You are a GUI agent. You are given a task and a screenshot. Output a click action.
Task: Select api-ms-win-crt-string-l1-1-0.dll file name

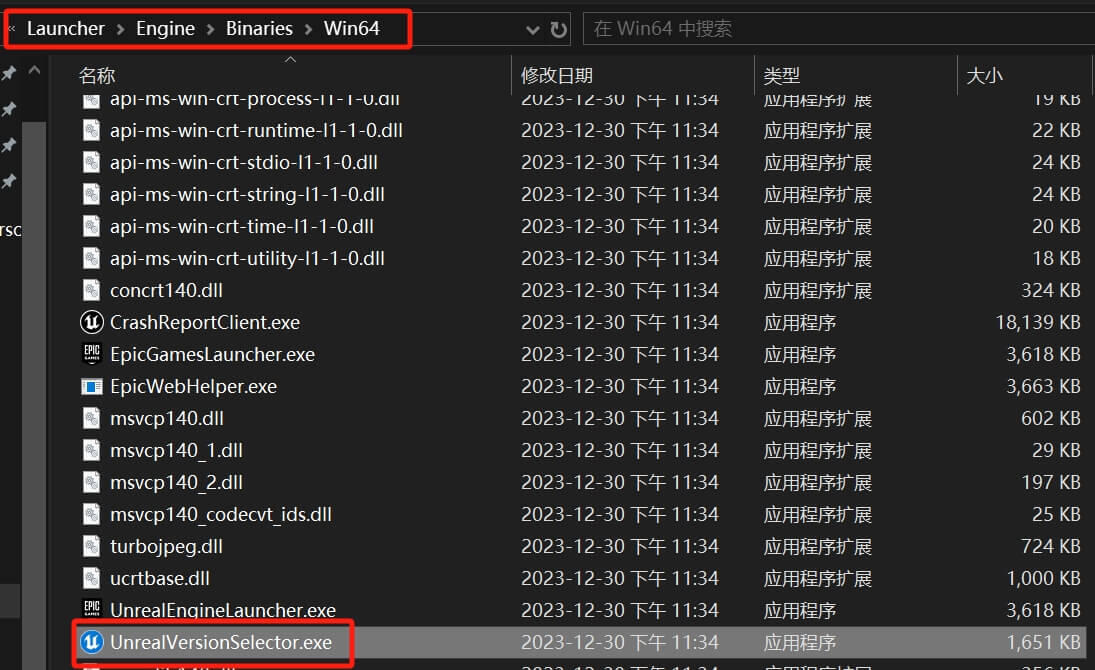(247, 194)
